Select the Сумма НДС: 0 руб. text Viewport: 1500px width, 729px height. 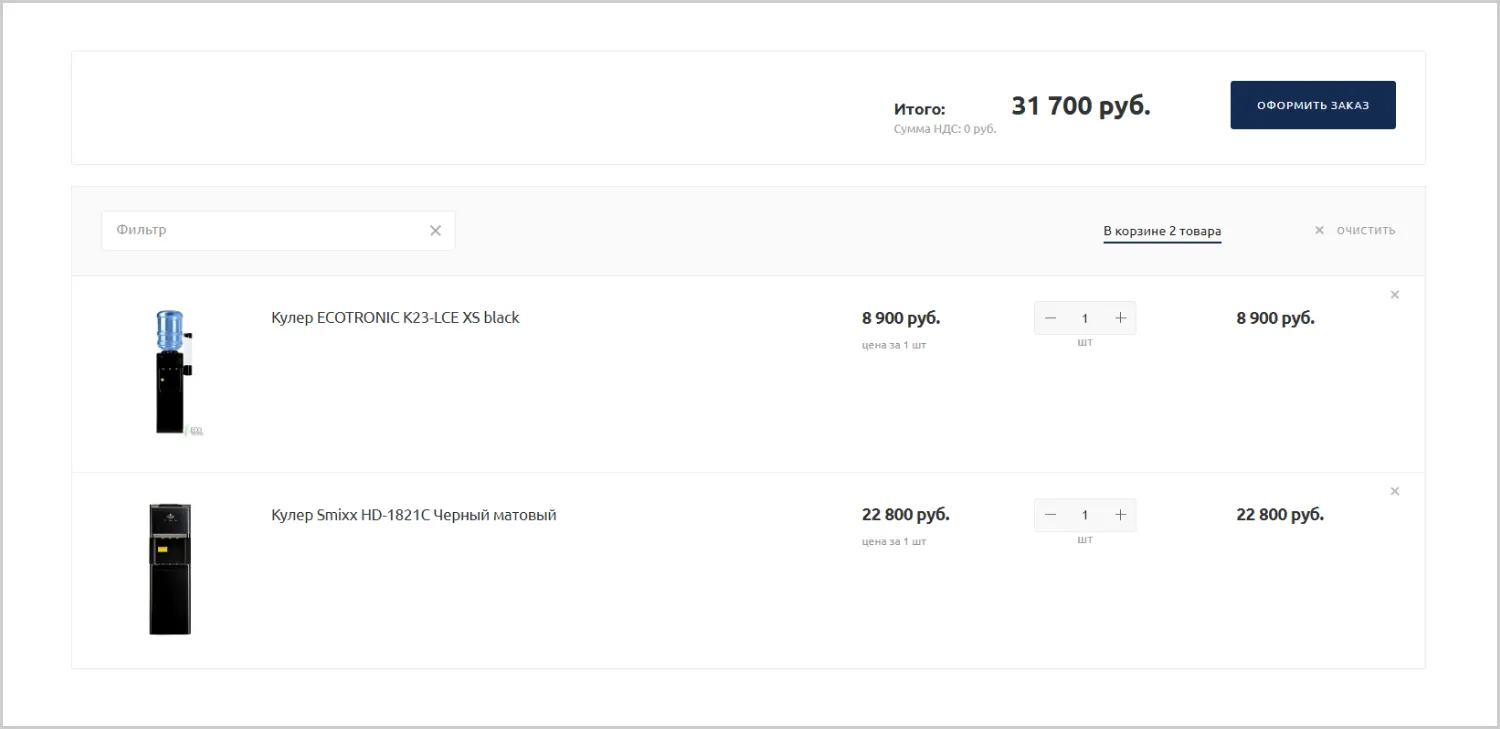click(945, 129)
